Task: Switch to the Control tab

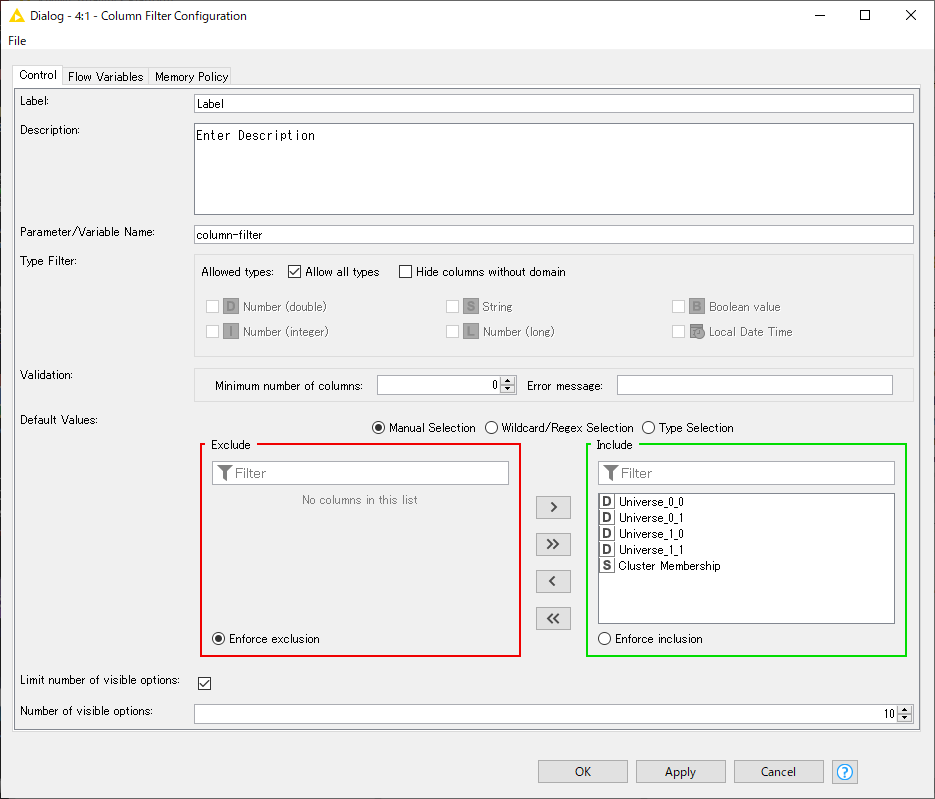Action: 38,75
